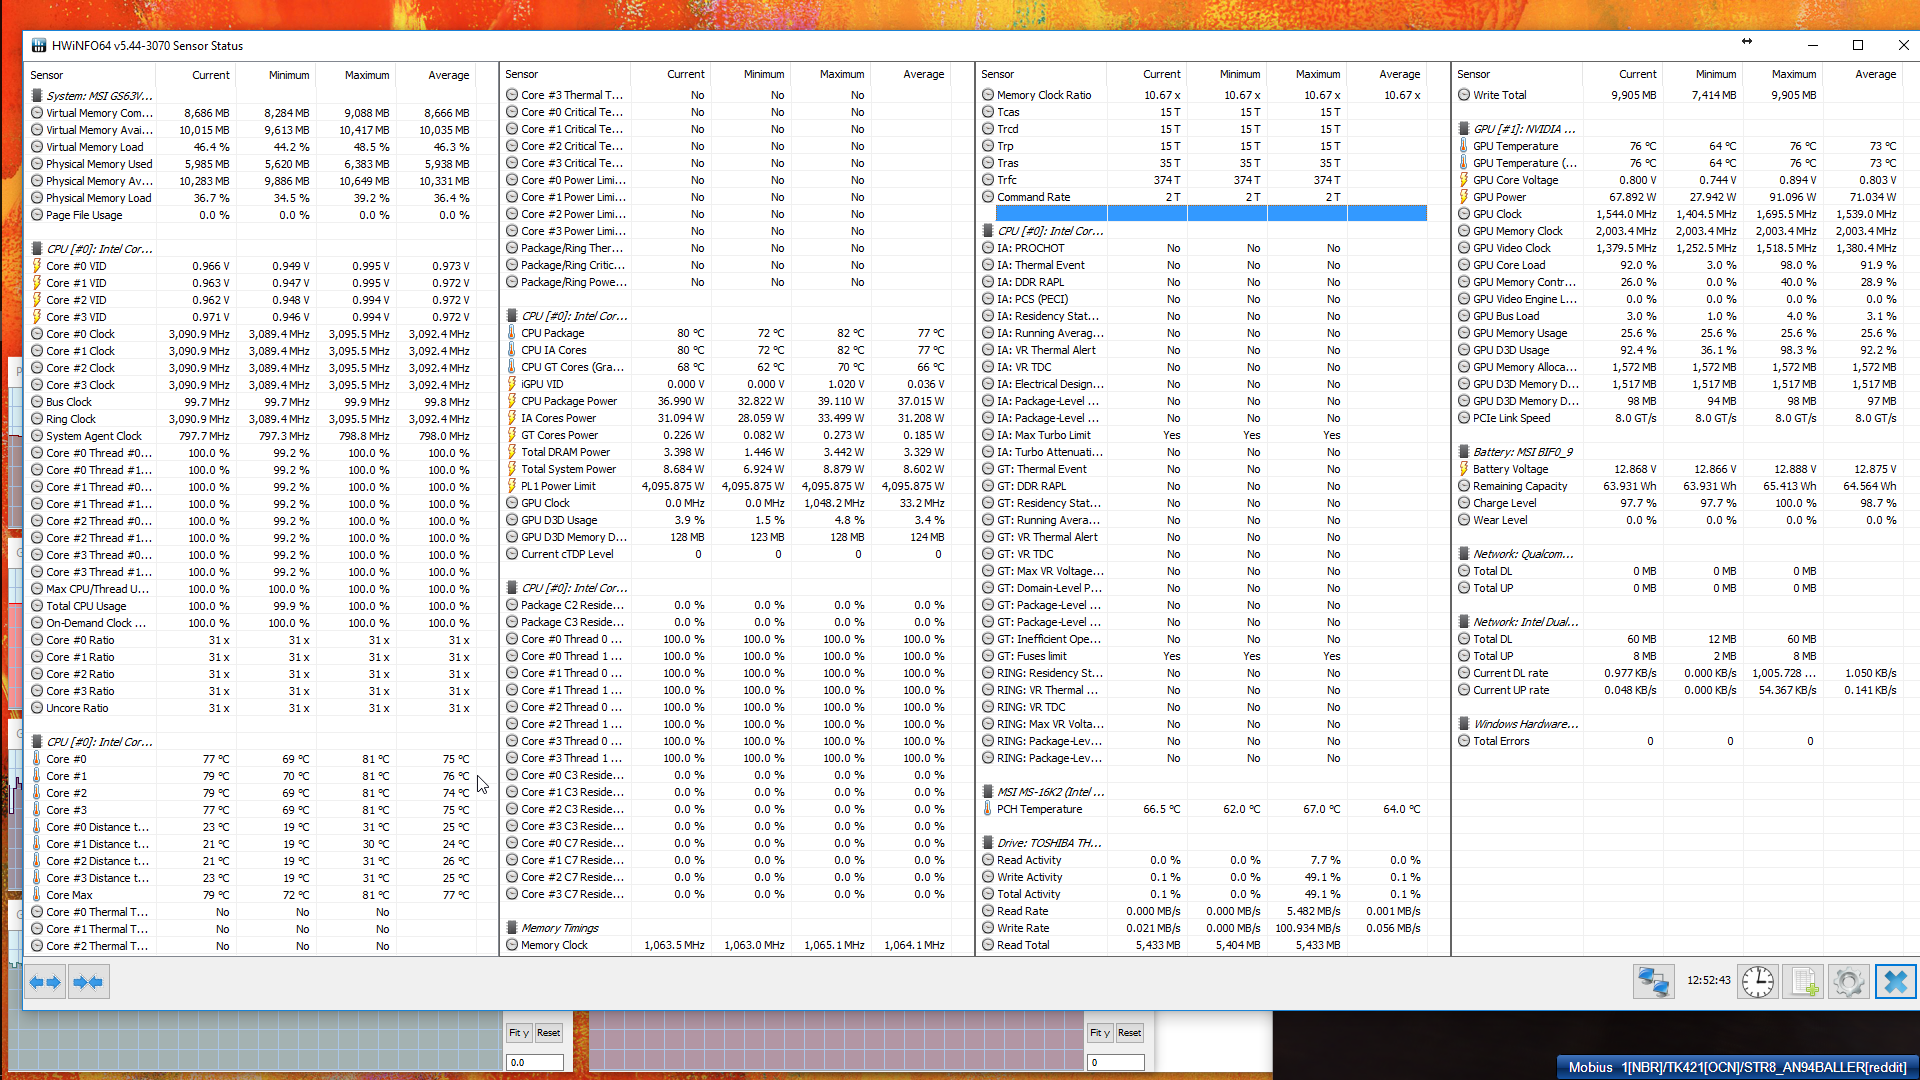
Task: Click lightning icon beside iGPU VID
Action: pyautogui.click(x=512, y=384)
